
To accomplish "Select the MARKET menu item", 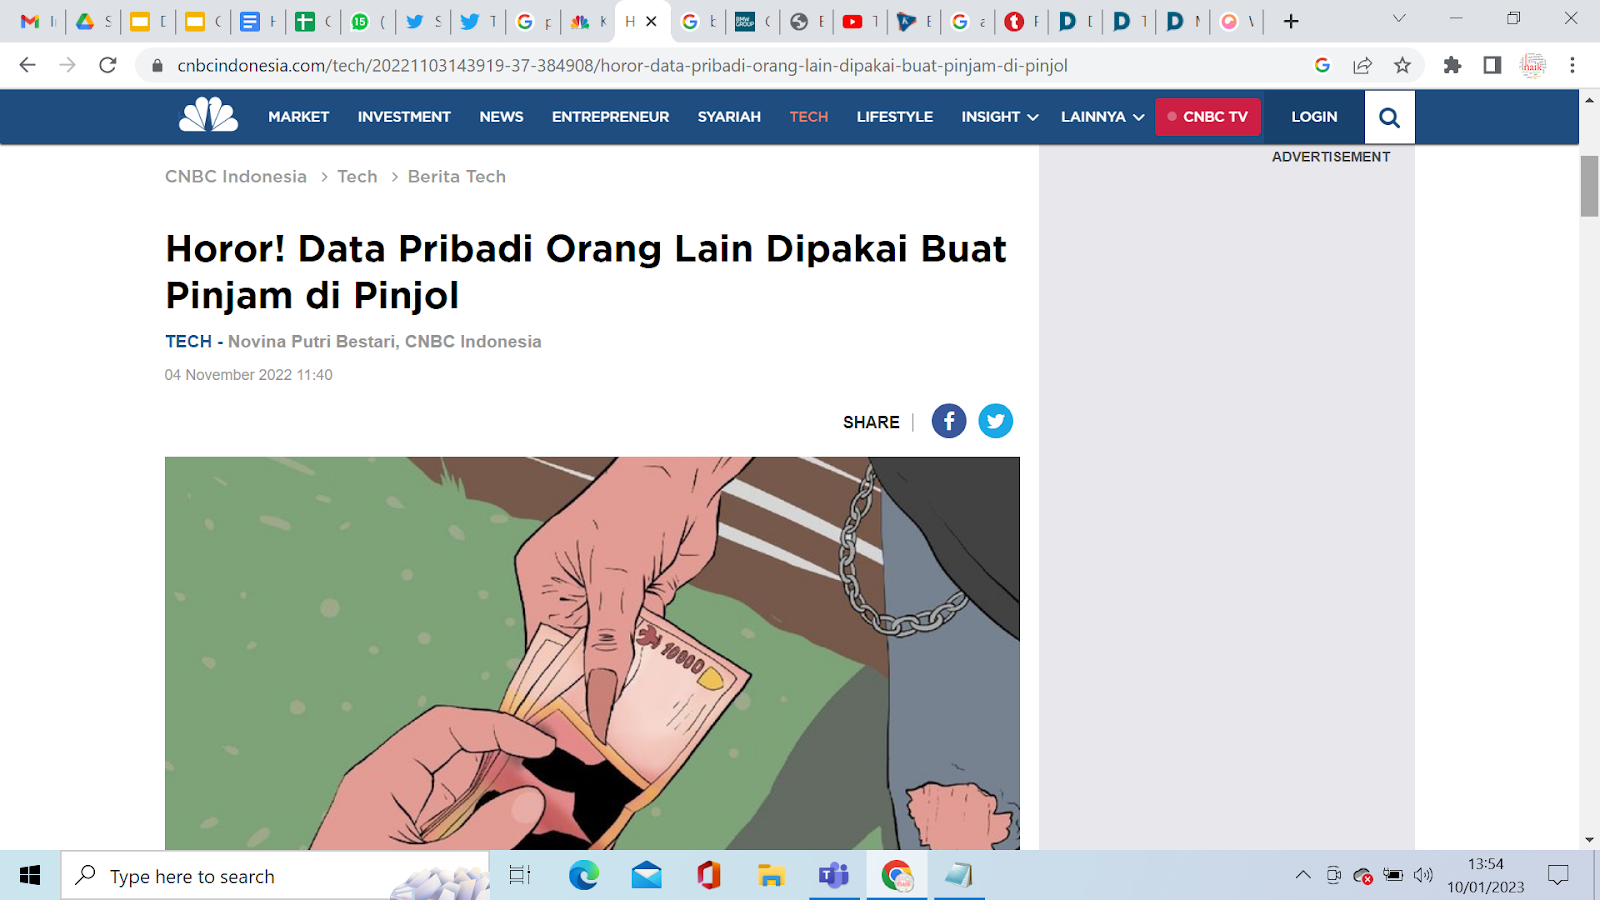I will (298, 116).
